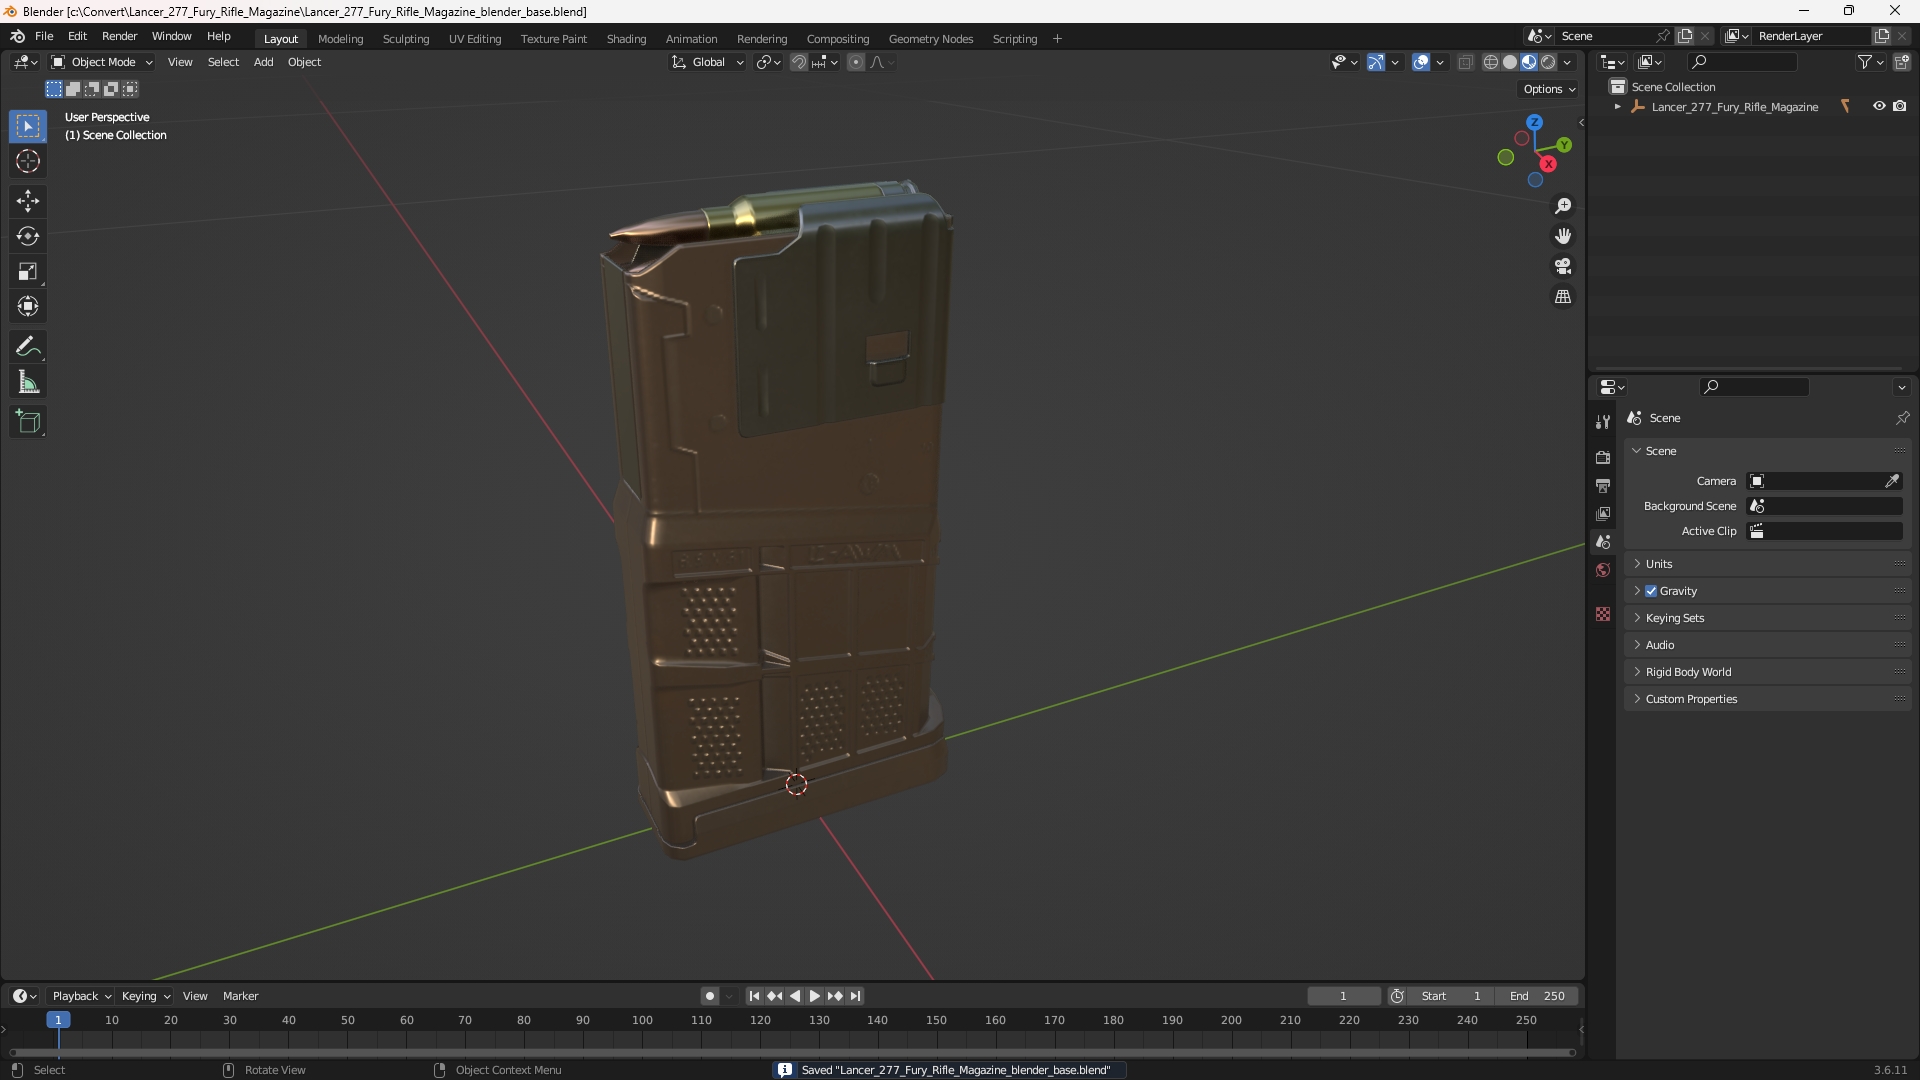Disable Lancer_277_Fury_Rifle_Magazine in renders

click(x=1900, y=106)
